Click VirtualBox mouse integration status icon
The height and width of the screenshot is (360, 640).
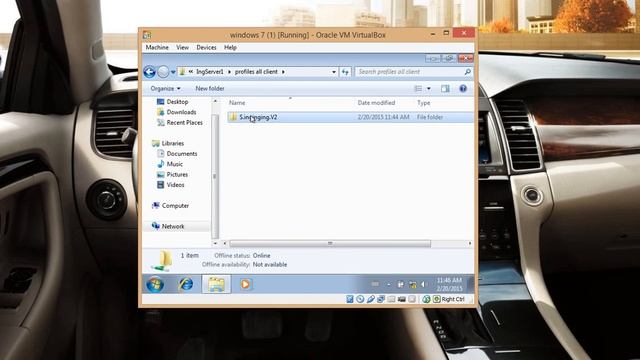click(x=426, y=299)
